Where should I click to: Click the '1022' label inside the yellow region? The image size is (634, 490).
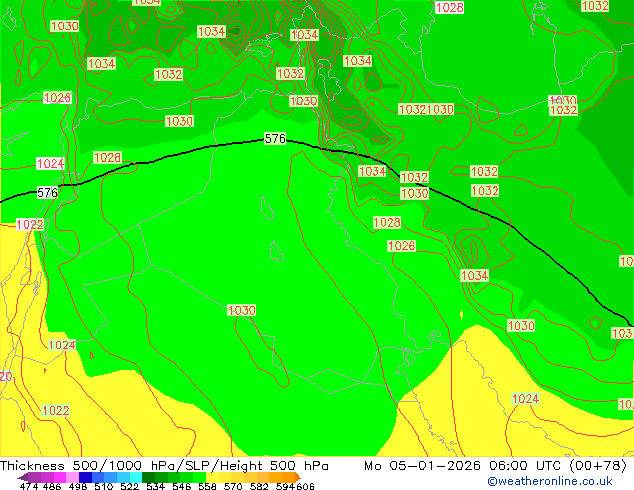pyautogui.click(x=56, y=411)
